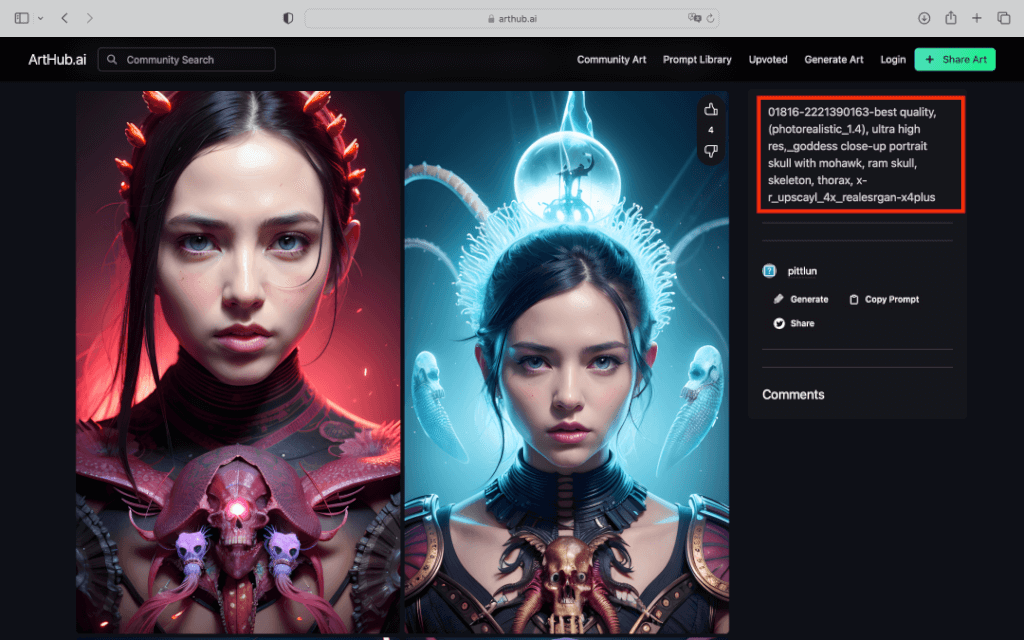The image size is (1024, 640).
Task: Click the Login link
Action: pyautogui.click(x=893, y=59)
